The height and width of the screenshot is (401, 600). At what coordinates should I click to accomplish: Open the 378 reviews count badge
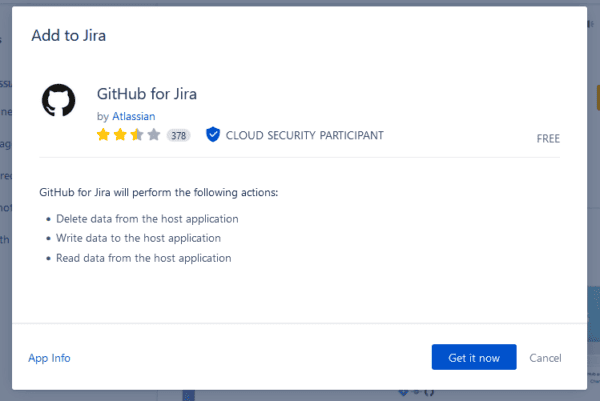pos(178,135)
